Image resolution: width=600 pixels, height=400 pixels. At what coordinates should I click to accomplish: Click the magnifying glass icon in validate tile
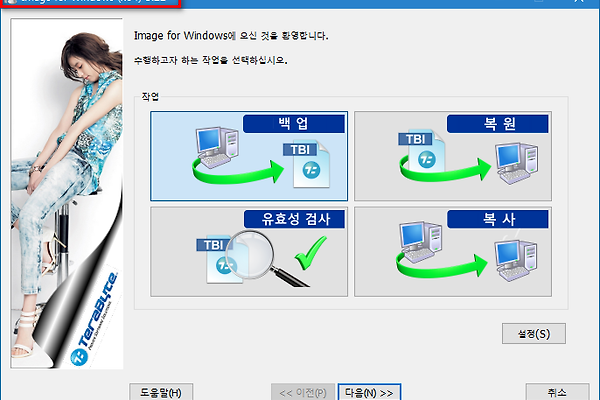pyautogui.click(x=264, y=257)
